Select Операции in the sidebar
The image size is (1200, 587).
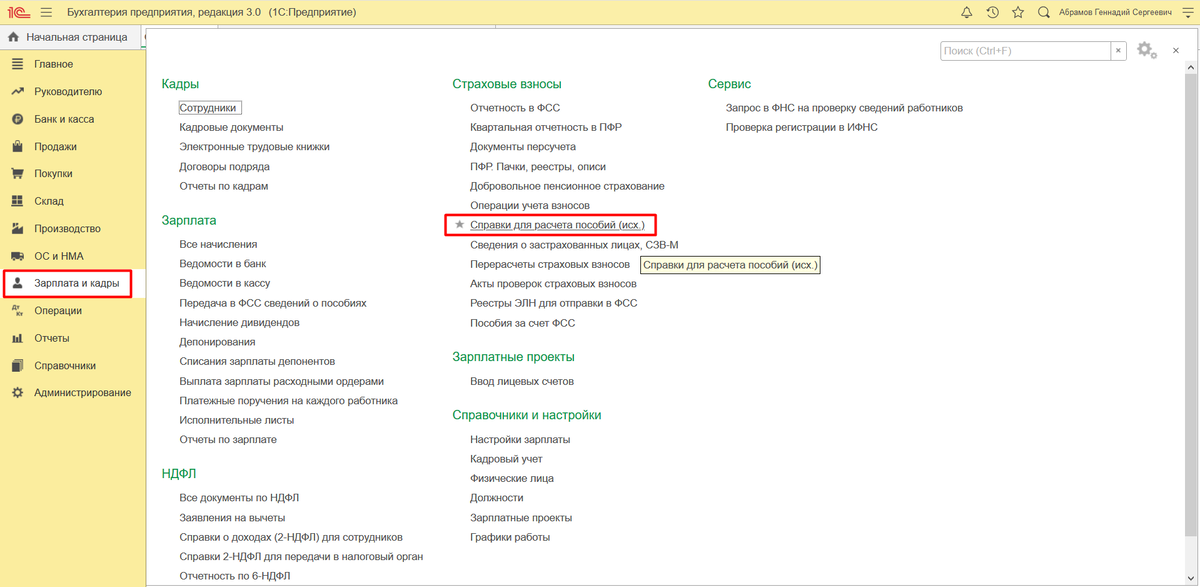tap(73, 310)
